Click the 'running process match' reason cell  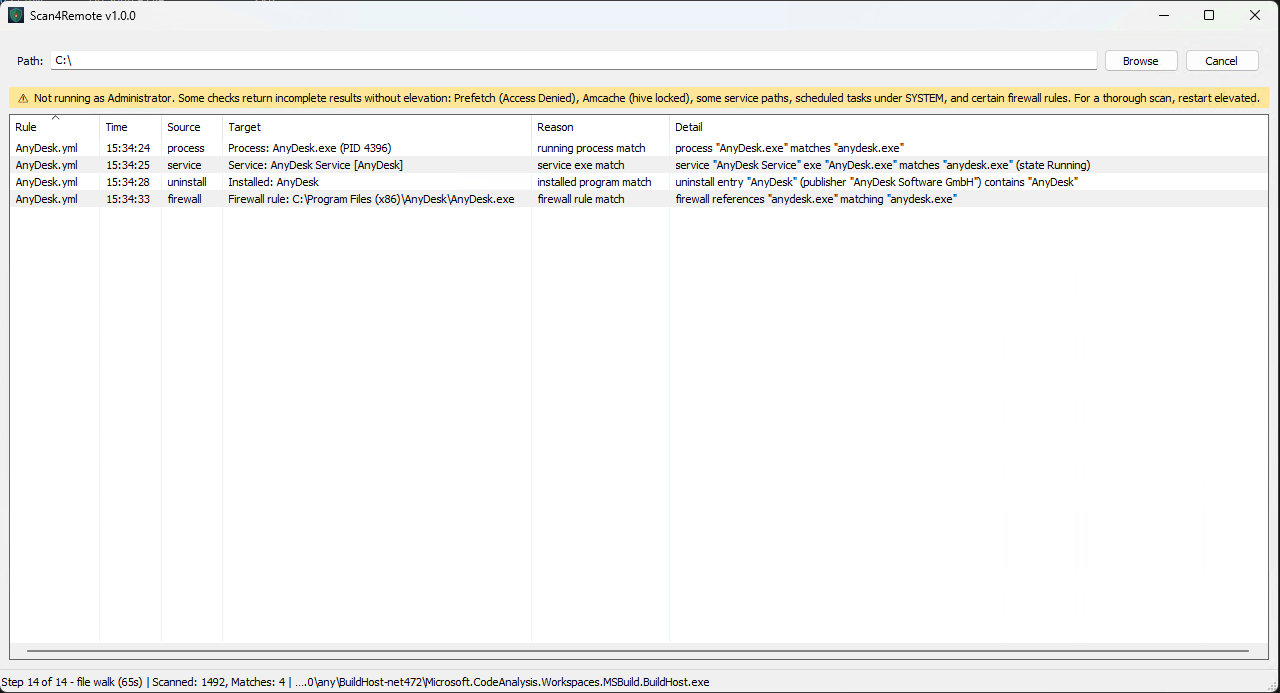(x=591, y=148)
